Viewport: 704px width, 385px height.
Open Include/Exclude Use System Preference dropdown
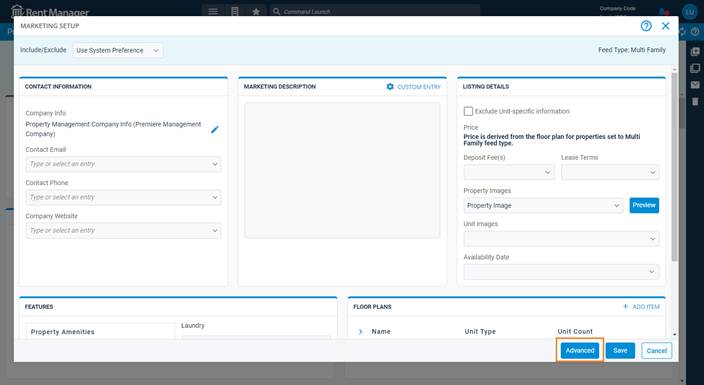[118, 50]
